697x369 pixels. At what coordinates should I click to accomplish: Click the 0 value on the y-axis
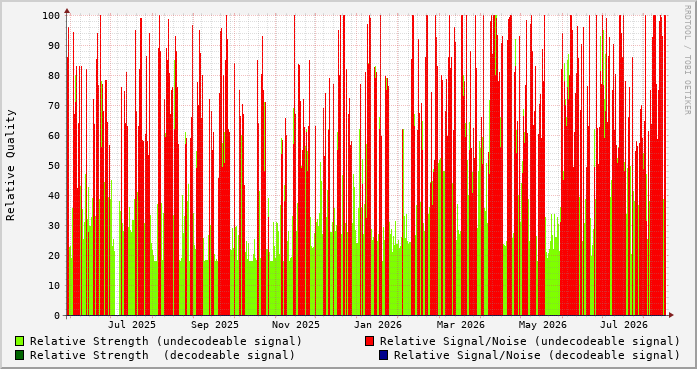[57, 316]
